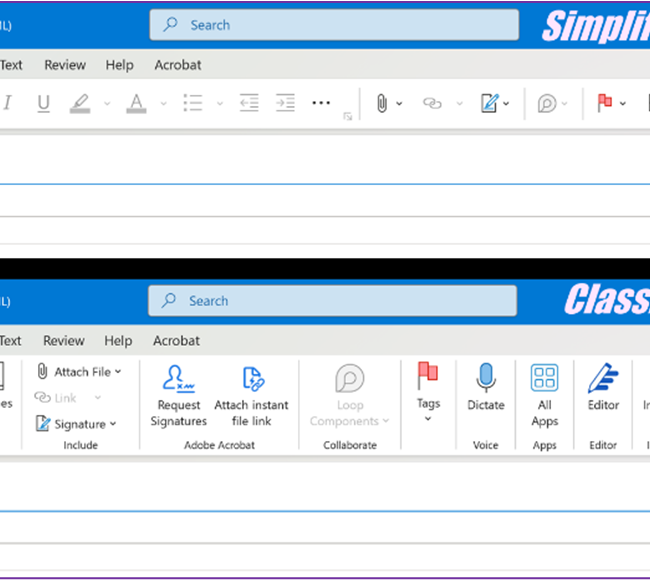Image resolution: width=650 pixels, height=580 pixels.
Task: Click the red flag icon in simplified ribbon
Action: (x=604, y=103)
